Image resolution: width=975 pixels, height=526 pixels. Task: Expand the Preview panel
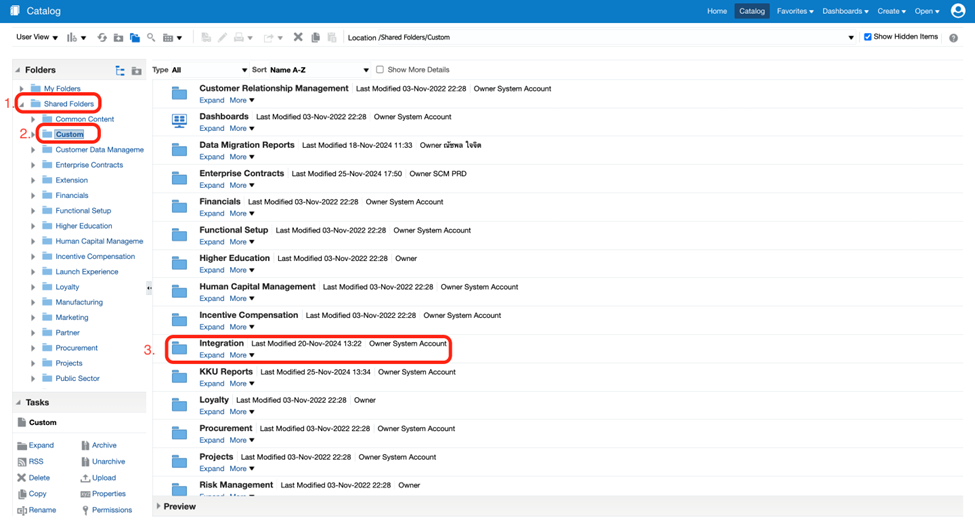tap(159, 507)
